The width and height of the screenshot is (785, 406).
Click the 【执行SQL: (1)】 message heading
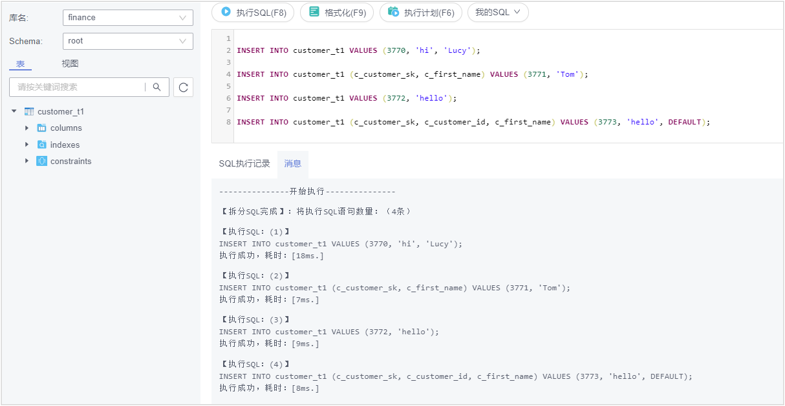coord(255,232)
